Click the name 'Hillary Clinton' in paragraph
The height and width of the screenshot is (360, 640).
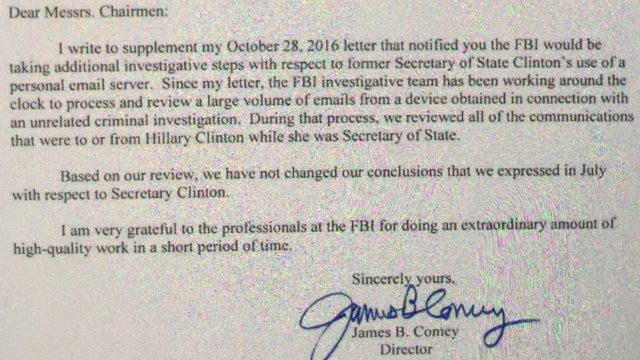(x=195, y=138)
